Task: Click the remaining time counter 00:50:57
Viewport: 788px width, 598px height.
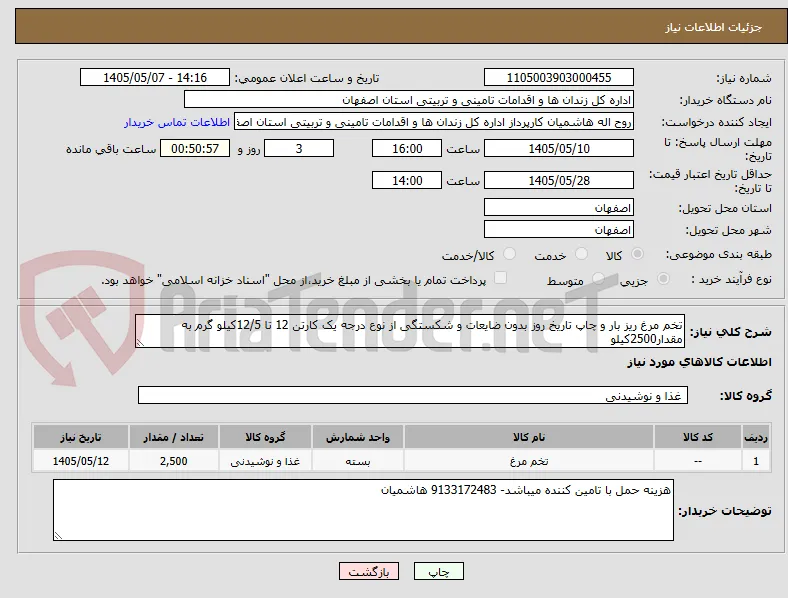Action: 195,148
